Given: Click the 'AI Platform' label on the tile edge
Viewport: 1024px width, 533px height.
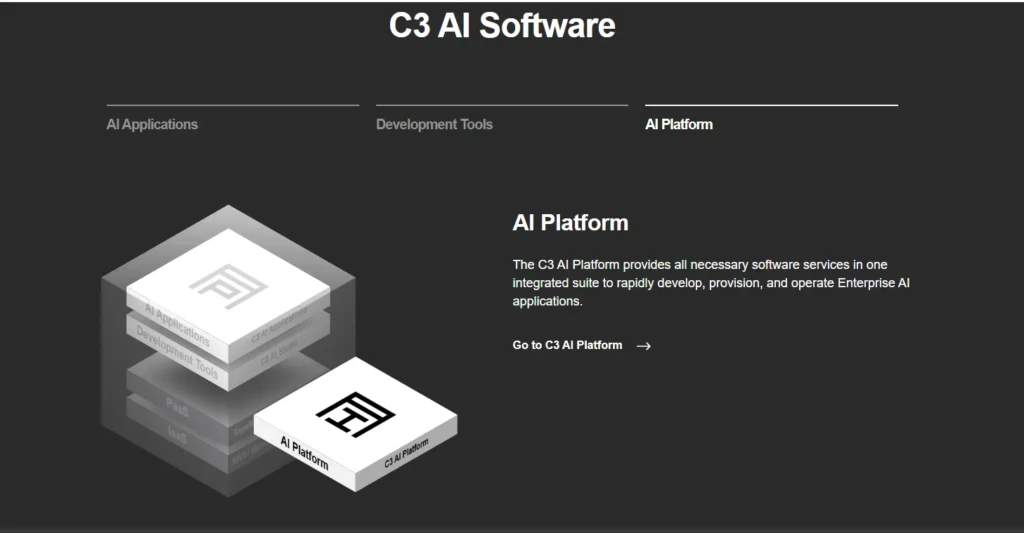Looking at the screenshot, I should click(304, 453).
